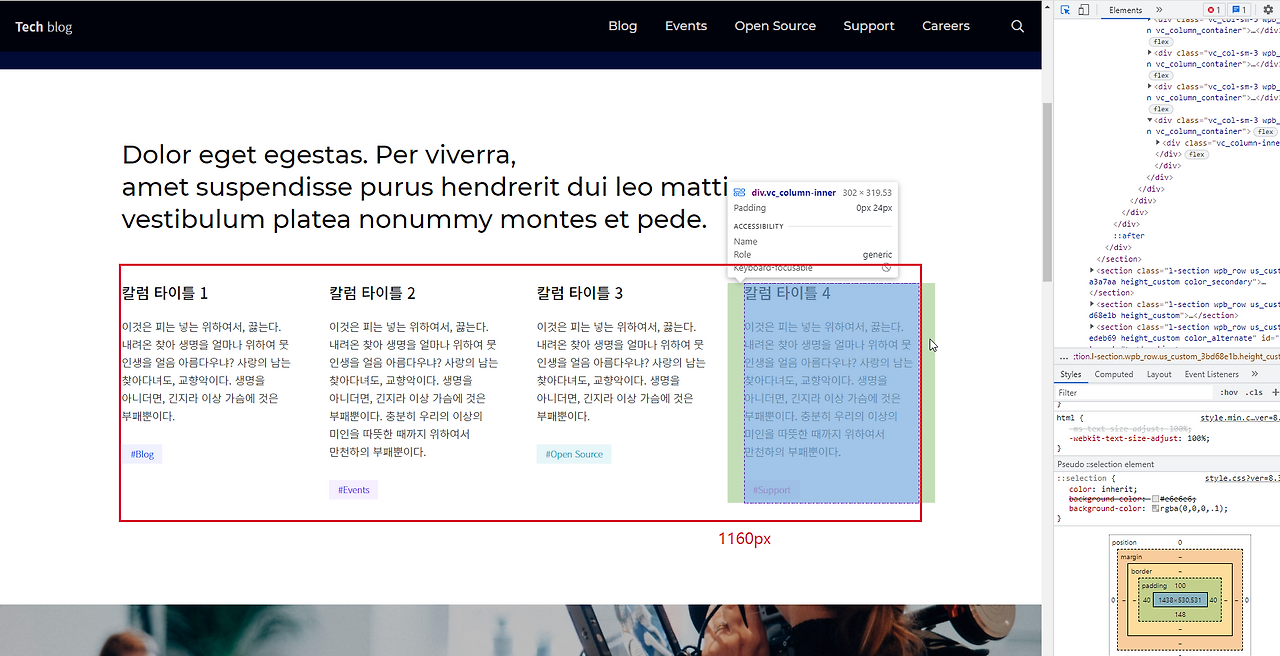Switch to the Layout tab
Image resolution: width=1280 pixels, height=656 pixels.
pos(1159,374)
